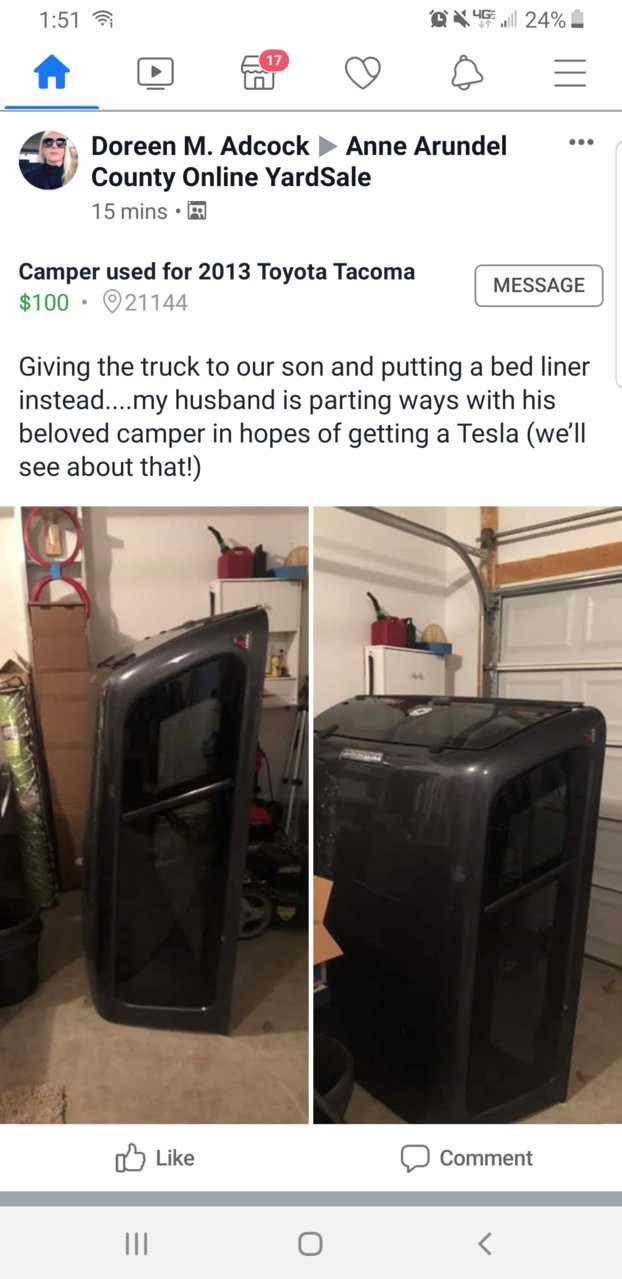View the left camper shell photo
Viewport: 622px width, 1279px height.
click(x=154, y=815)
